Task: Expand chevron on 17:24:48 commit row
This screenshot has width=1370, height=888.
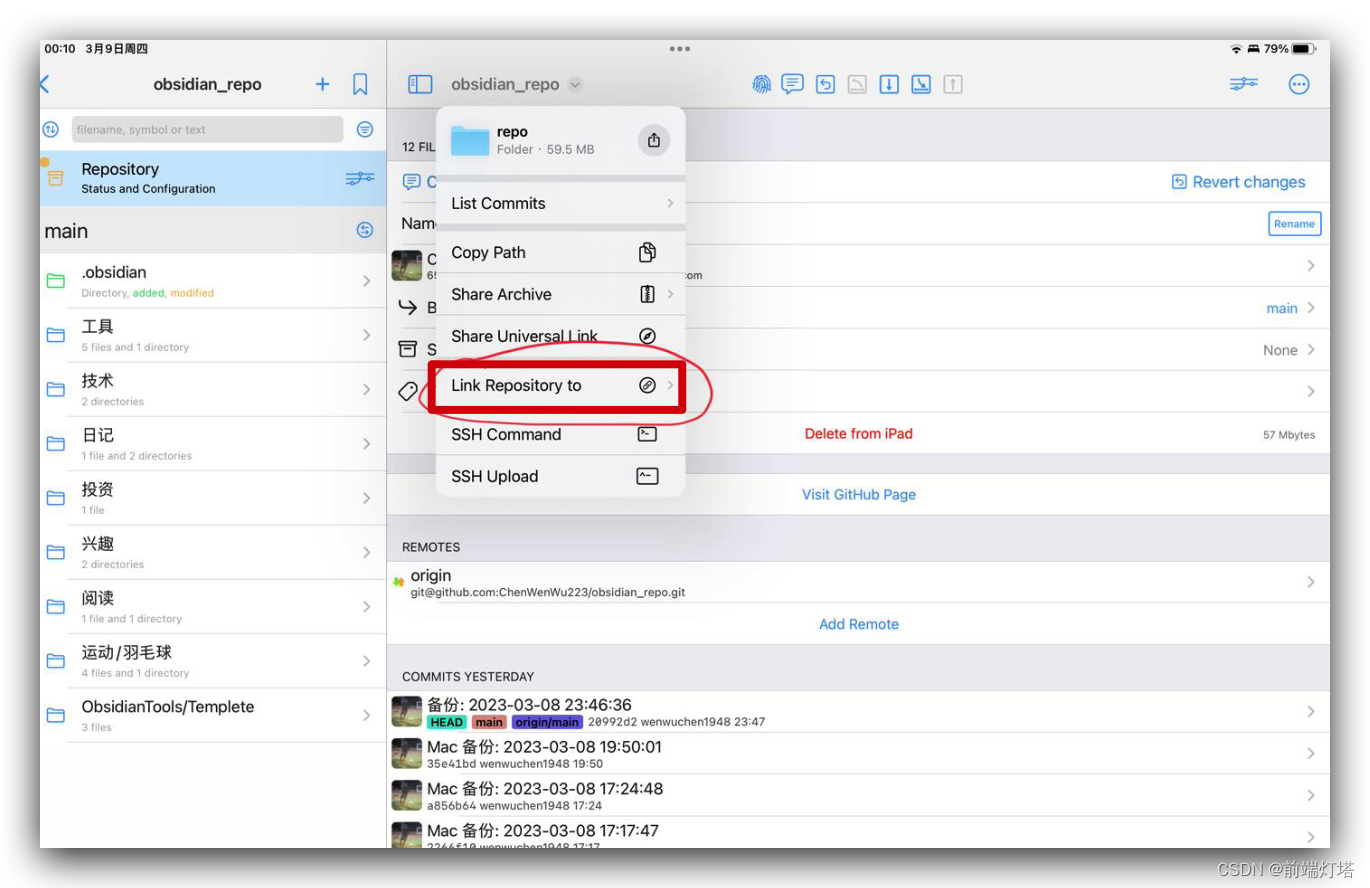Action: (1310, 795)
